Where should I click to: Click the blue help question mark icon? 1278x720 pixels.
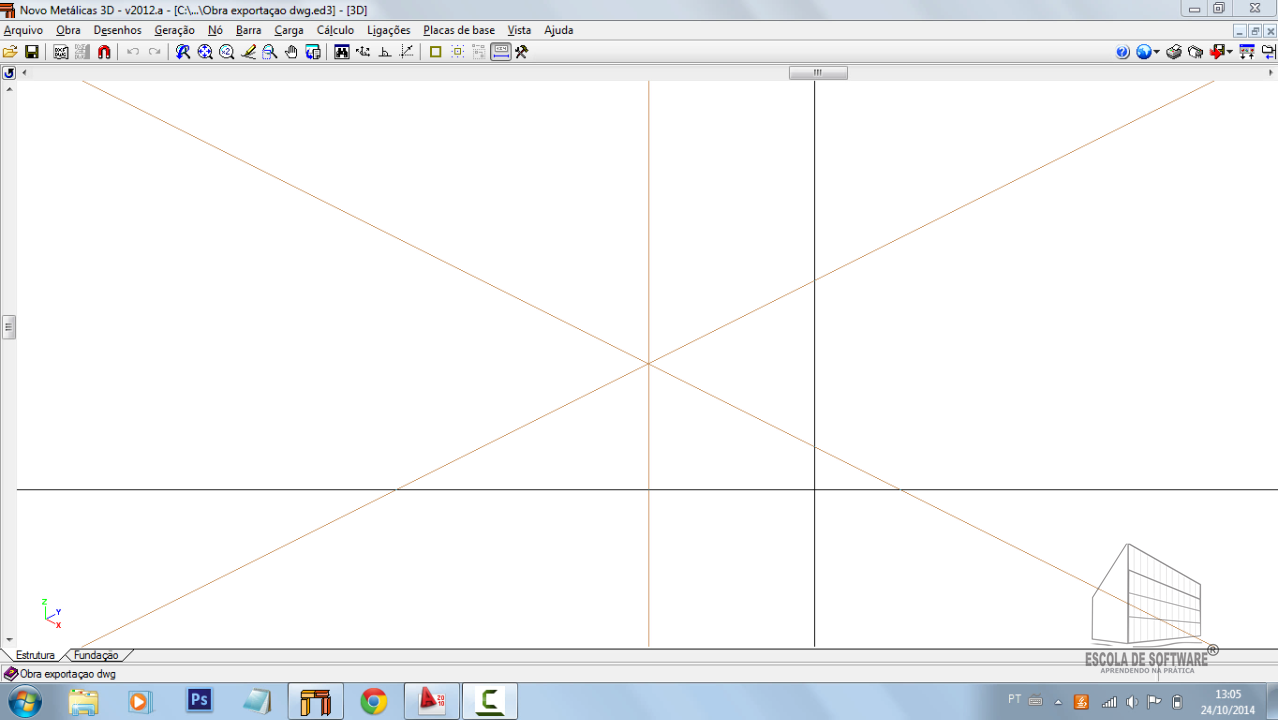(x=1122, y=52)
